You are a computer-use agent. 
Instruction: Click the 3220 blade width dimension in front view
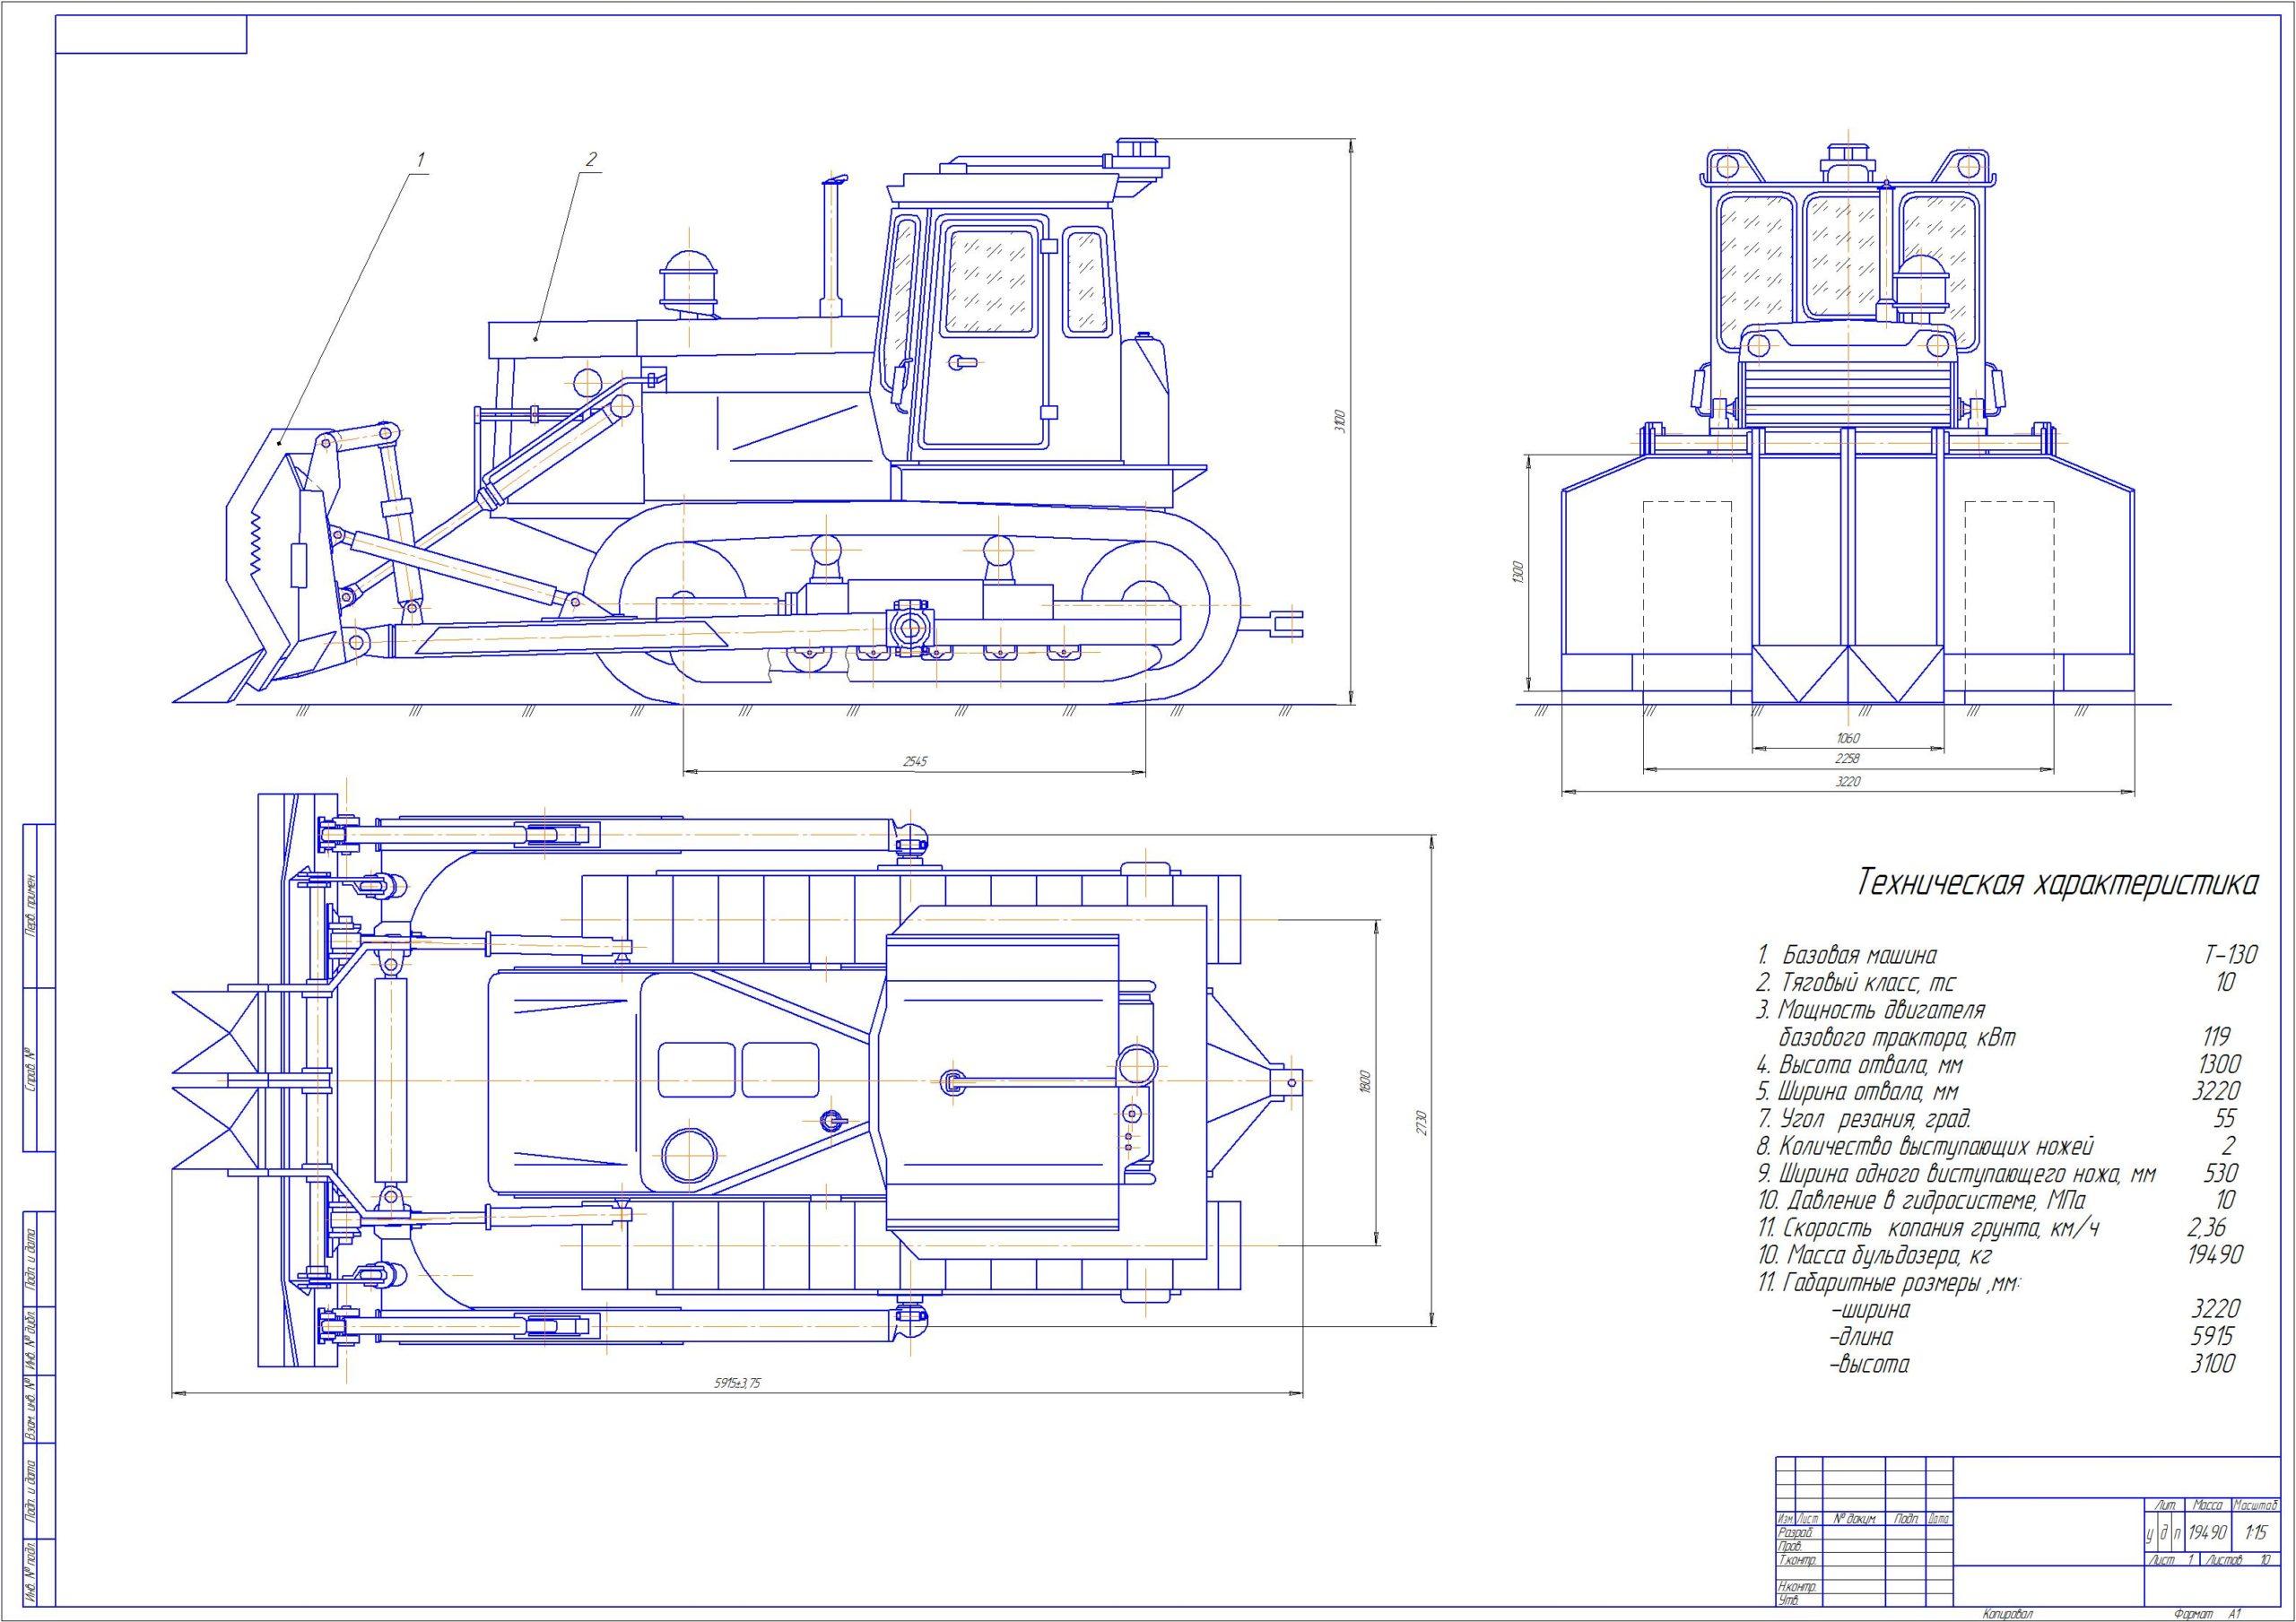point(1848,781)
